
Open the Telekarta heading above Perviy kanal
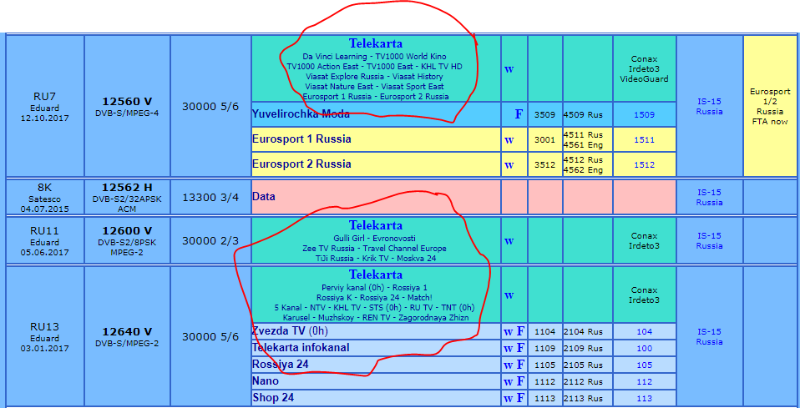(x=376, y=274)
